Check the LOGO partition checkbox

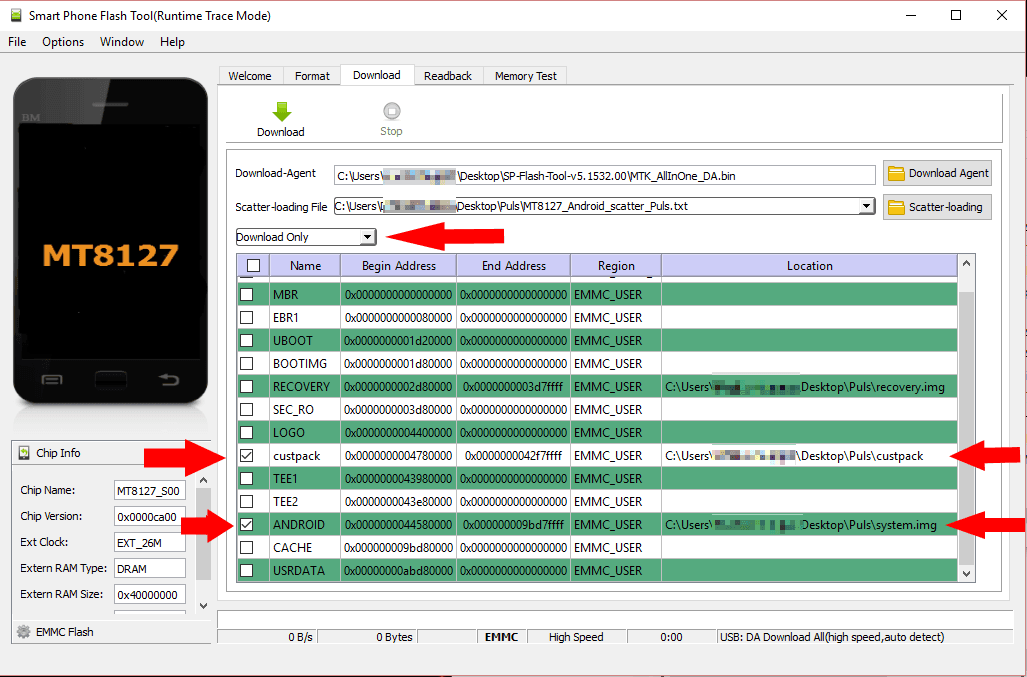[247, 432]
